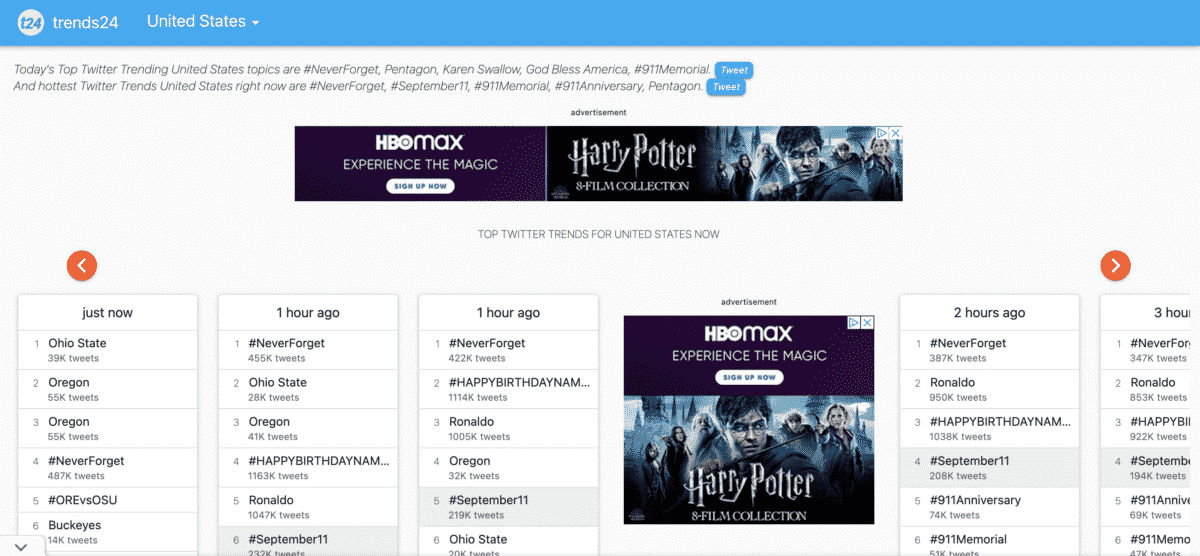Screen dimensions: 1200x556
Task: Click SIGN UP NOW in the square ad
Action: (749, 377)
